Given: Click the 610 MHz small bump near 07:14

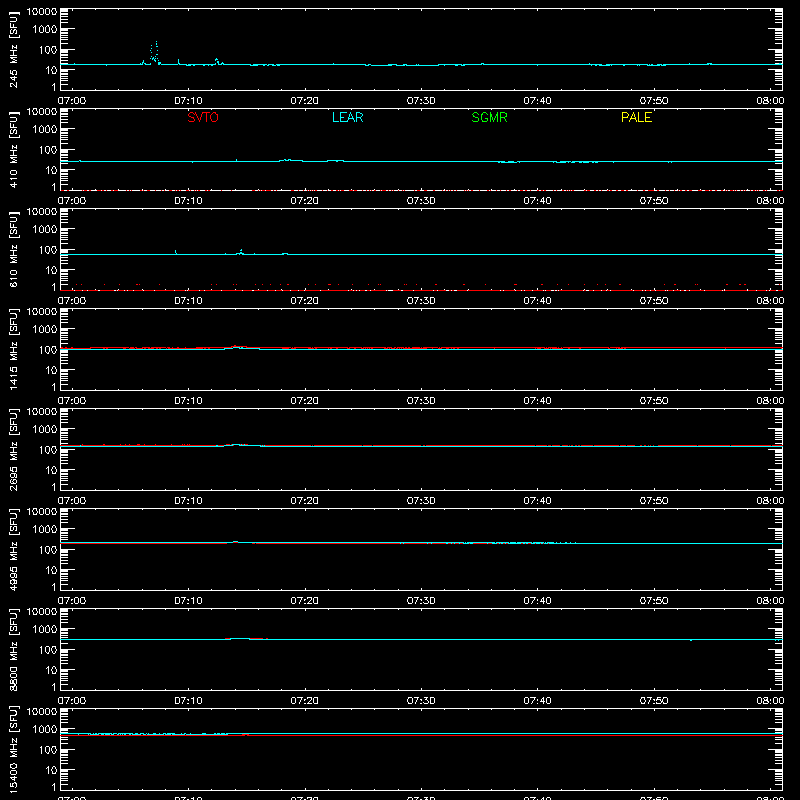Looking at the screenshot, I should tap(241, 252).
